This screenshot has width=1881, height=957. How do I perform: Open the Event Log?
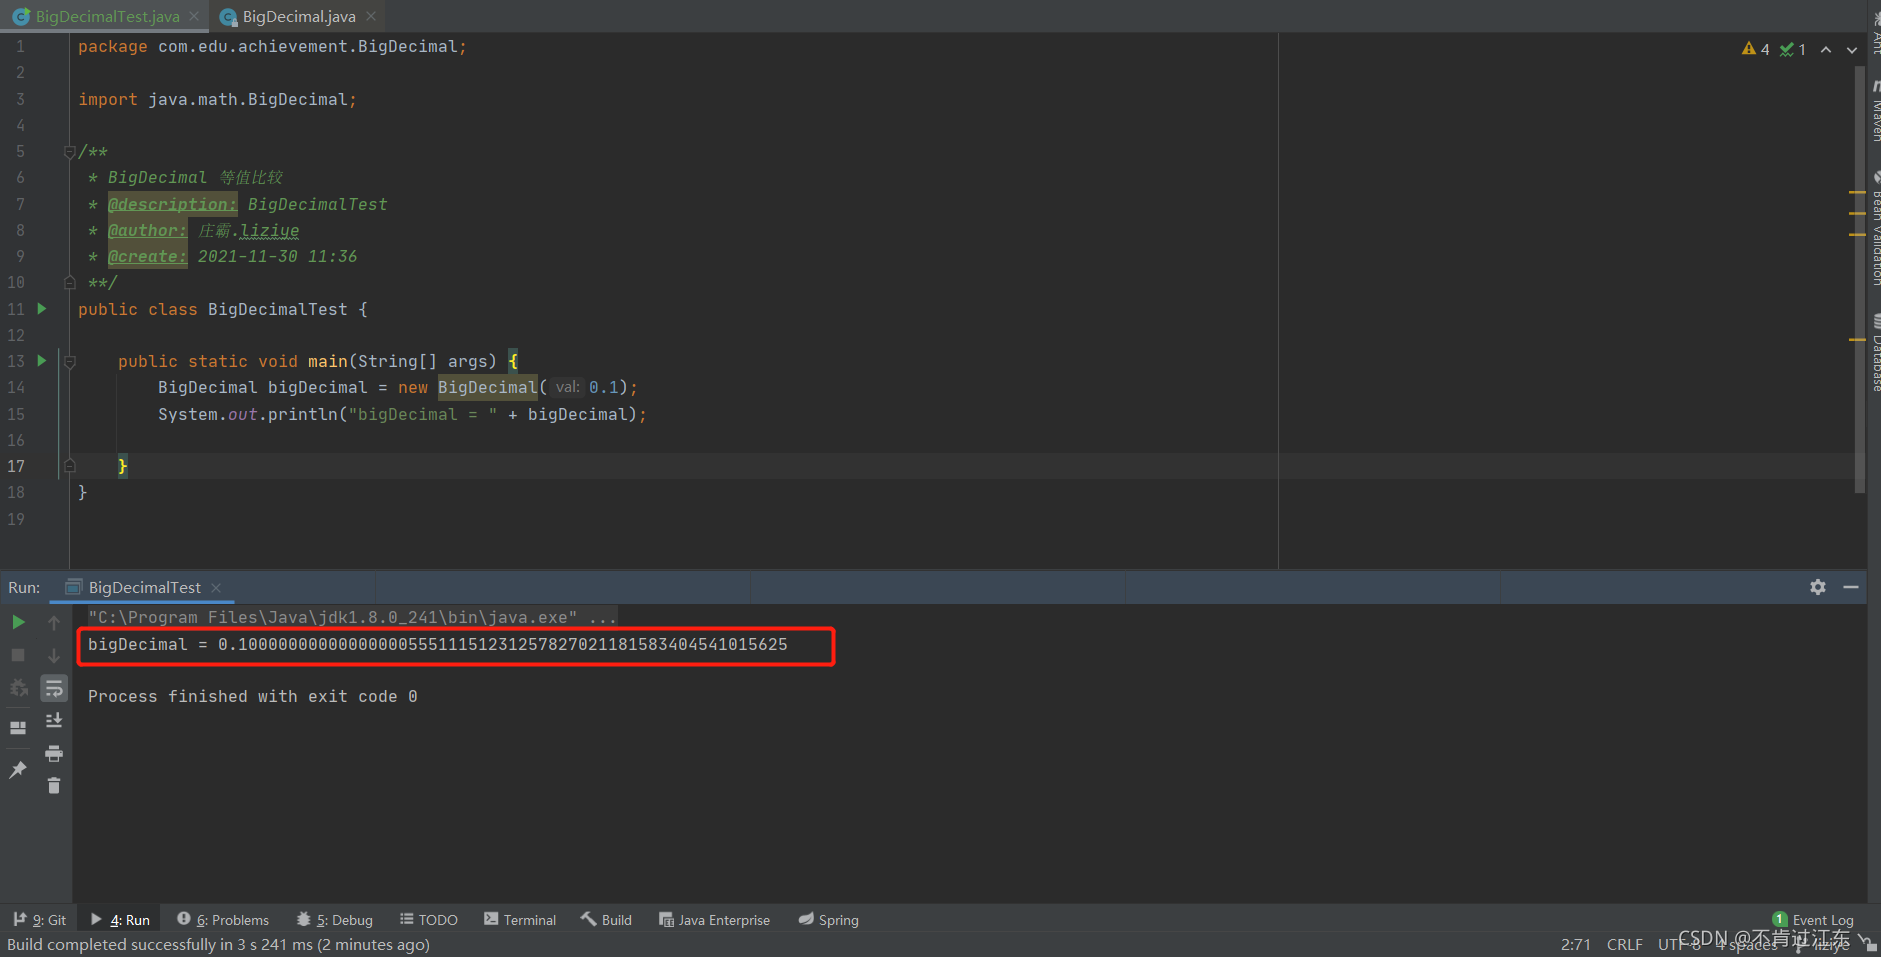1813,920
